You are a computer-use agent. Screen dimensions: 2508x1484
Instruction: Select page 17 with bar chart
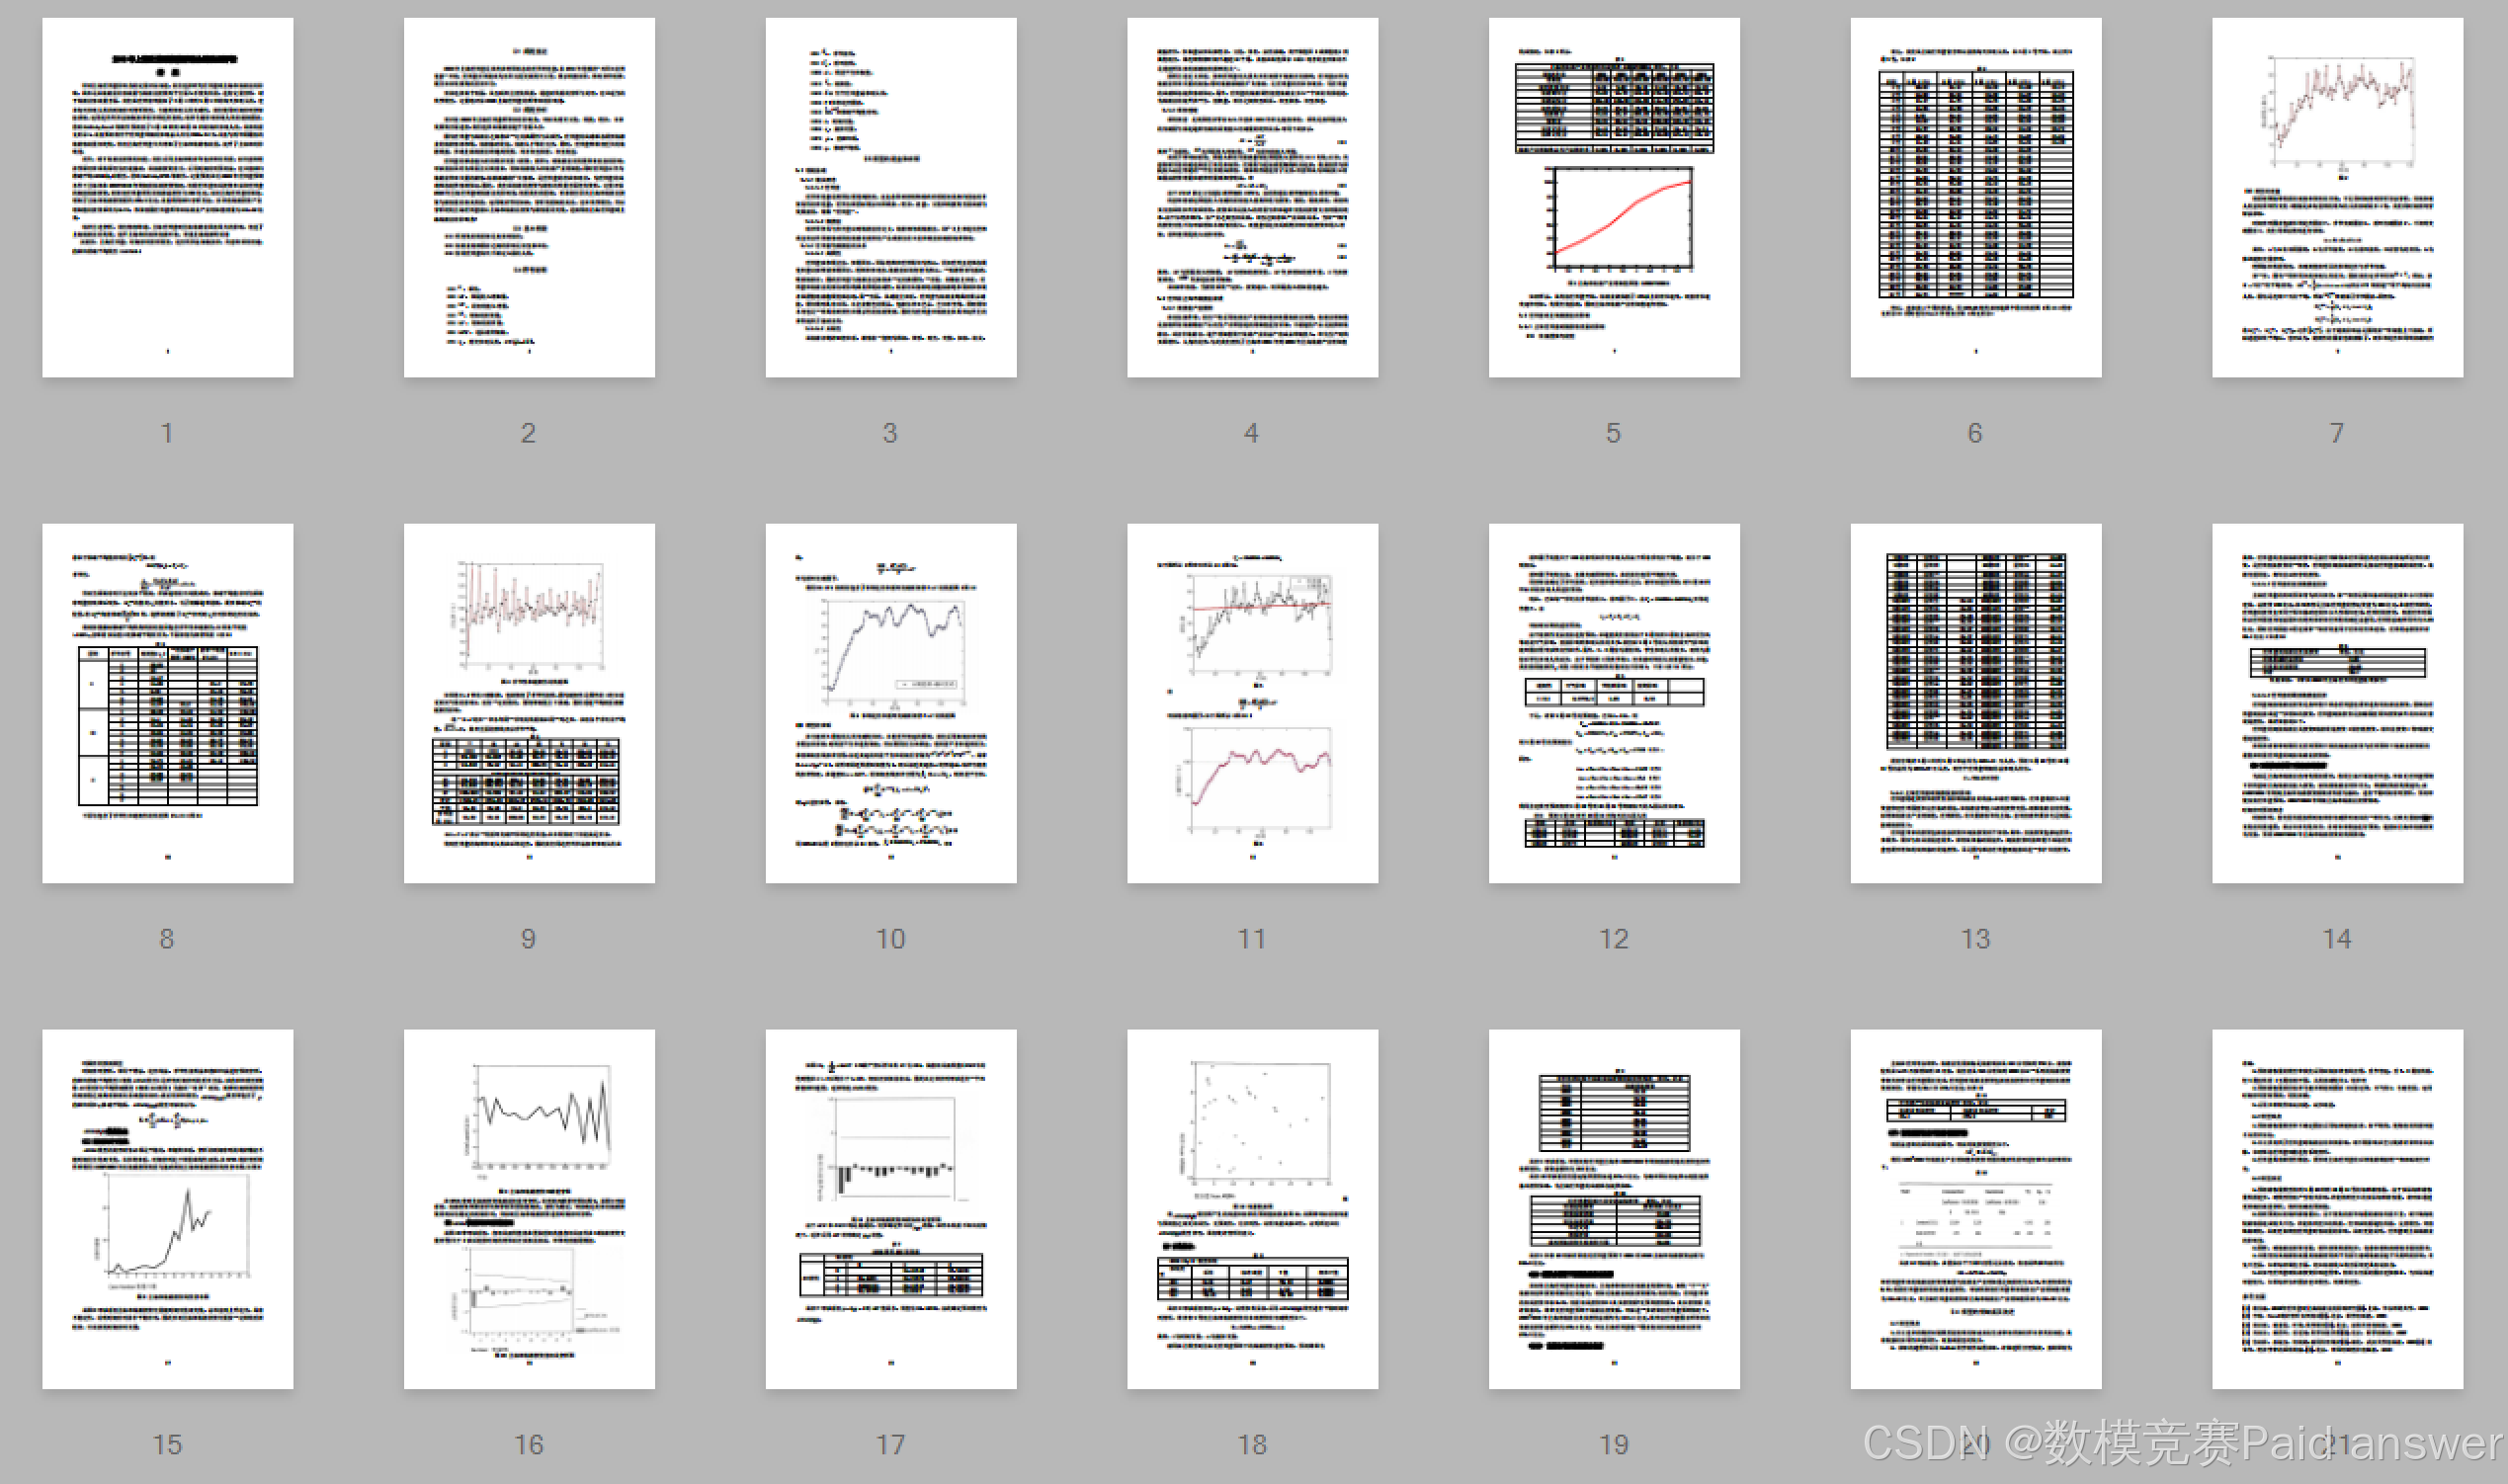pos(891,1209)
